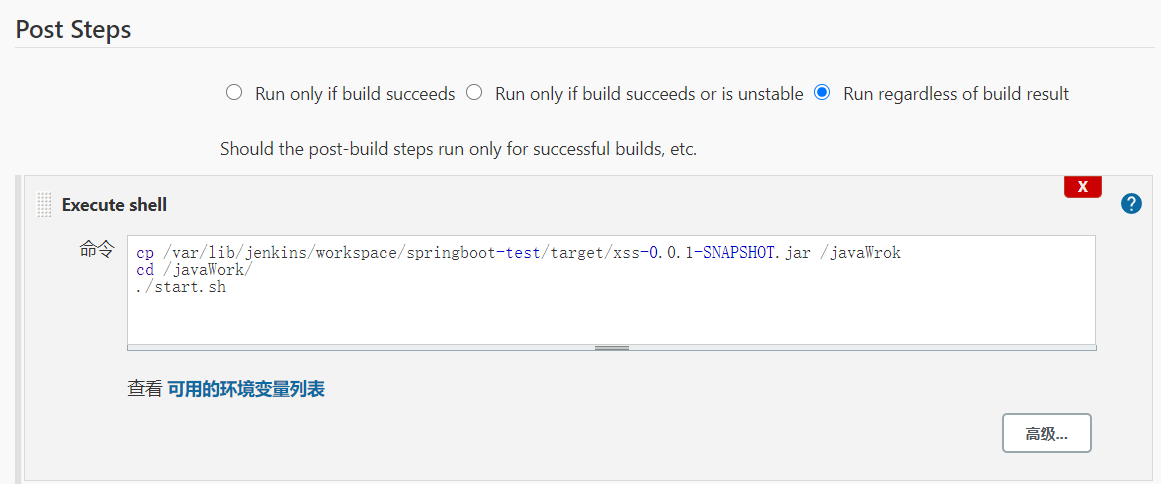This screenshot has width=1161, height=484.
Task: Select Run only if build succeeds or is unstable
Action: click(474, 93)
